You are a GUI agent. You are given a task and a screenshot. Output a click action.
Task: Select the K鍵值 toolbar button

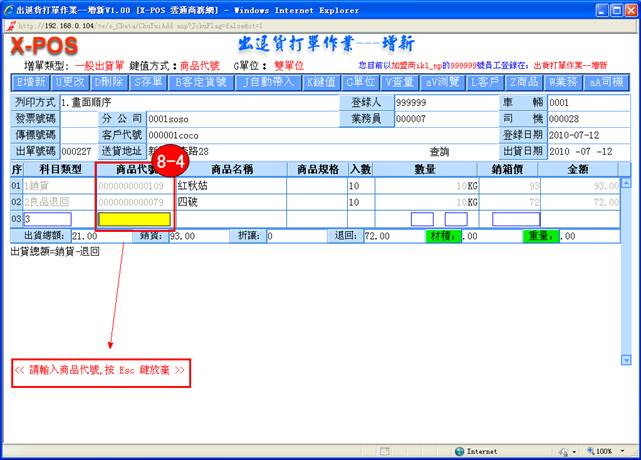tap(322, 82)
